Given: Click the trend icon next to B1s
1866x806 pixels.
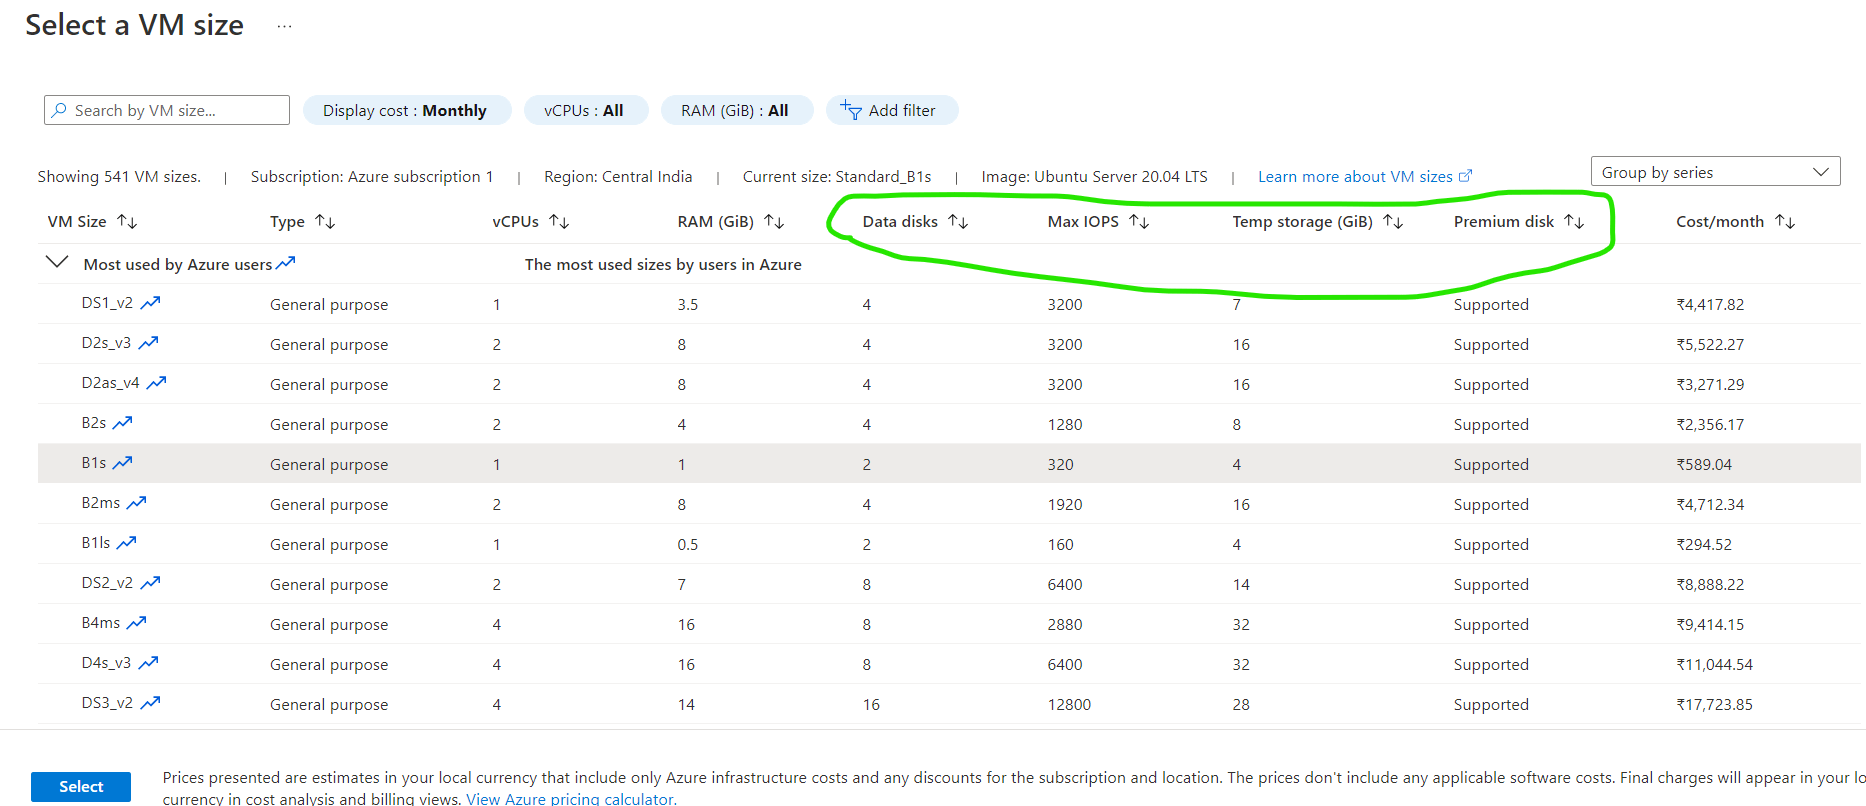Looking at the screenshot, I should click(122, 463).
